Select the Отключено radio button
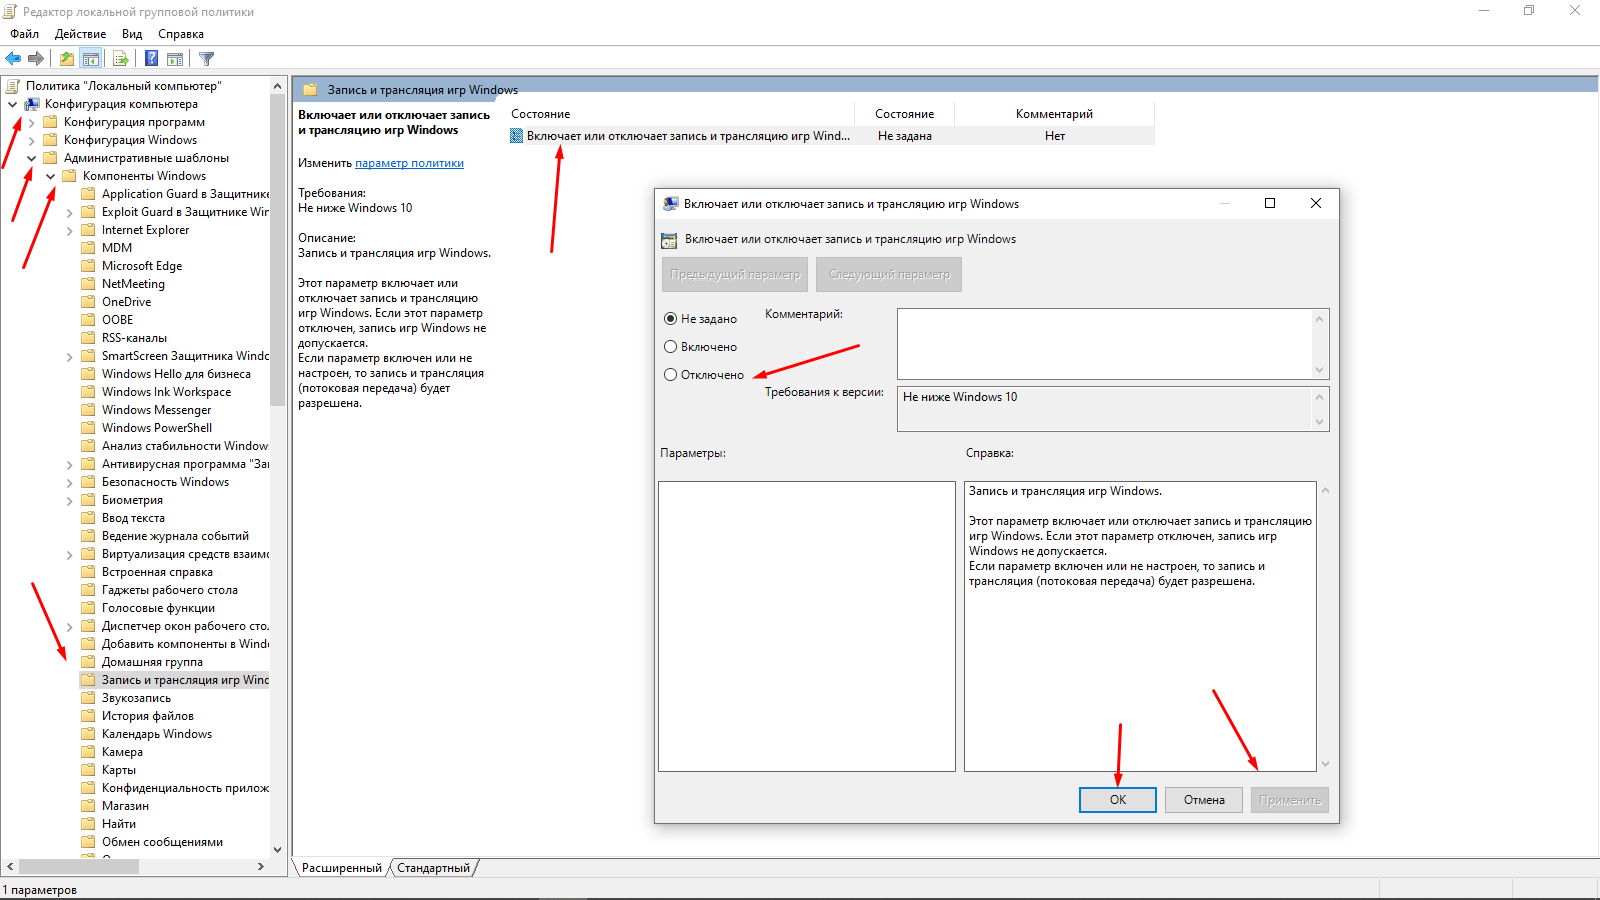 (x=671, y=375)
